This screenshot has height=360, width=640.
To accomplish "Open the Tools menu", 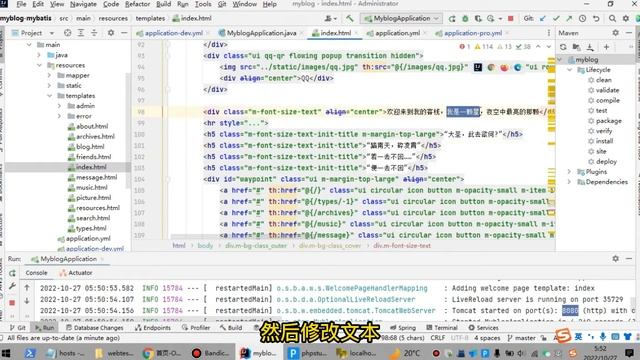I will pos(203,4).
